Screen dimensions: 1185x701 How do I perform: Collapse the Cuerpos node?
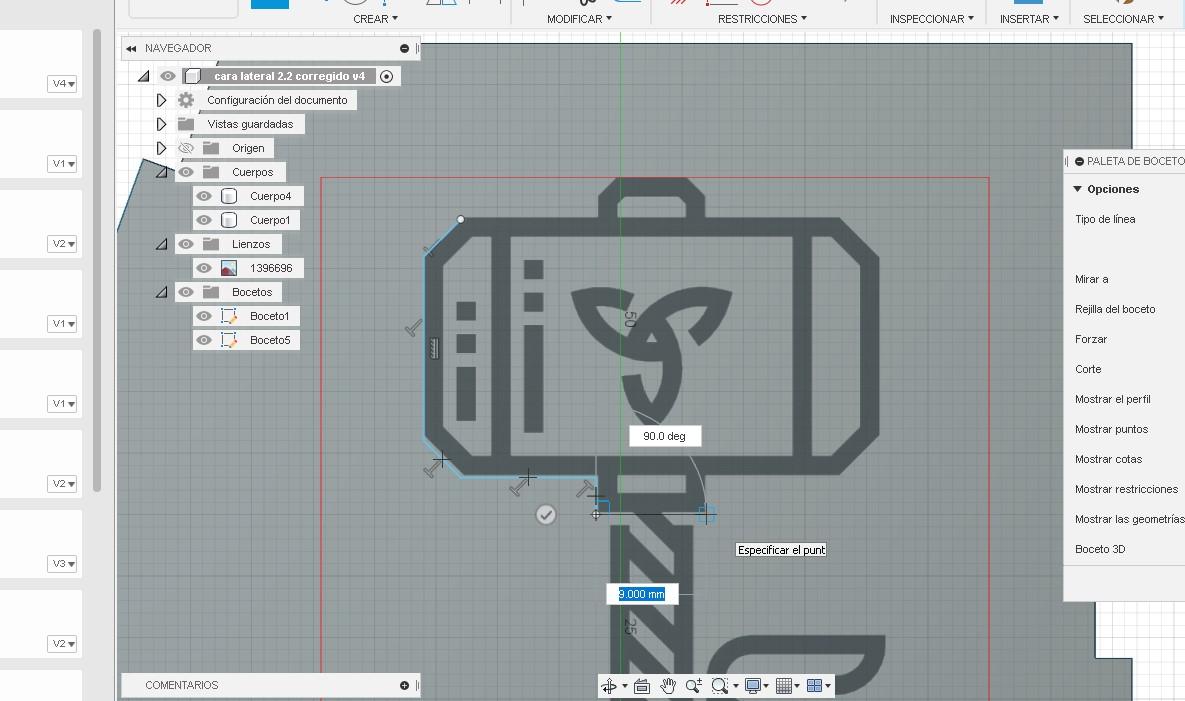(x=162, y=172)
